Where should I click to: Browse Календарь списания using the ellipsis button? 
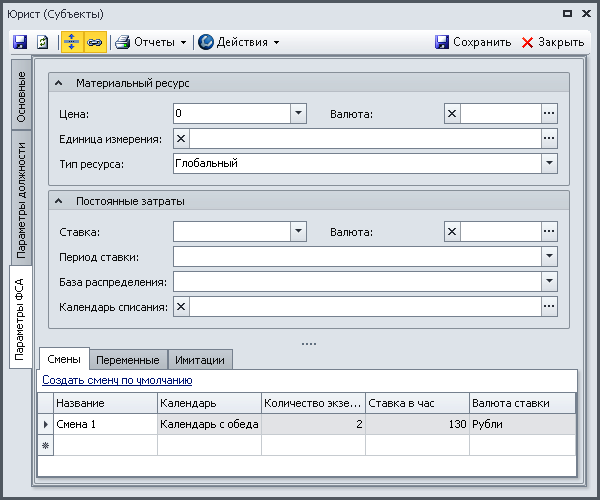549,307
